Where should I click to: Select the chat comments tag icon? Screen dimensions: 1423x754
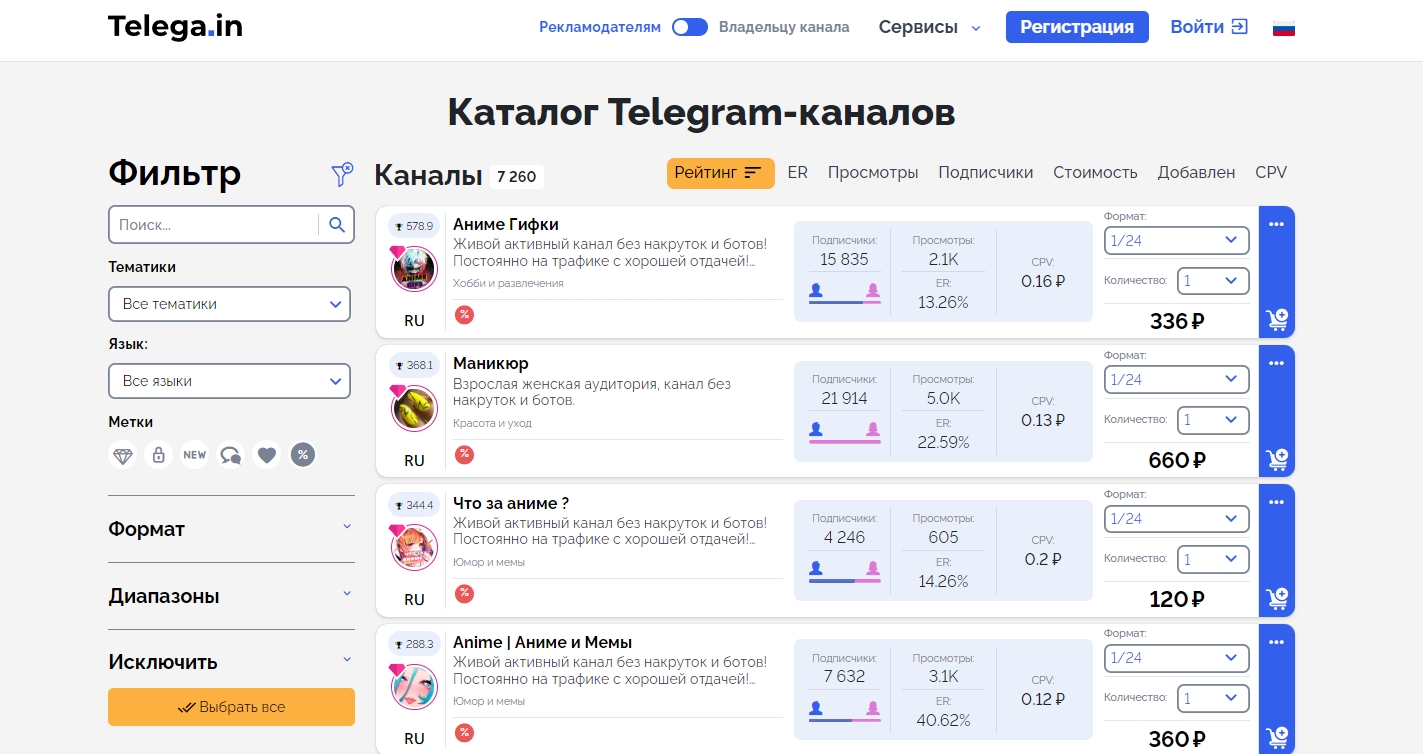point(230,454)
